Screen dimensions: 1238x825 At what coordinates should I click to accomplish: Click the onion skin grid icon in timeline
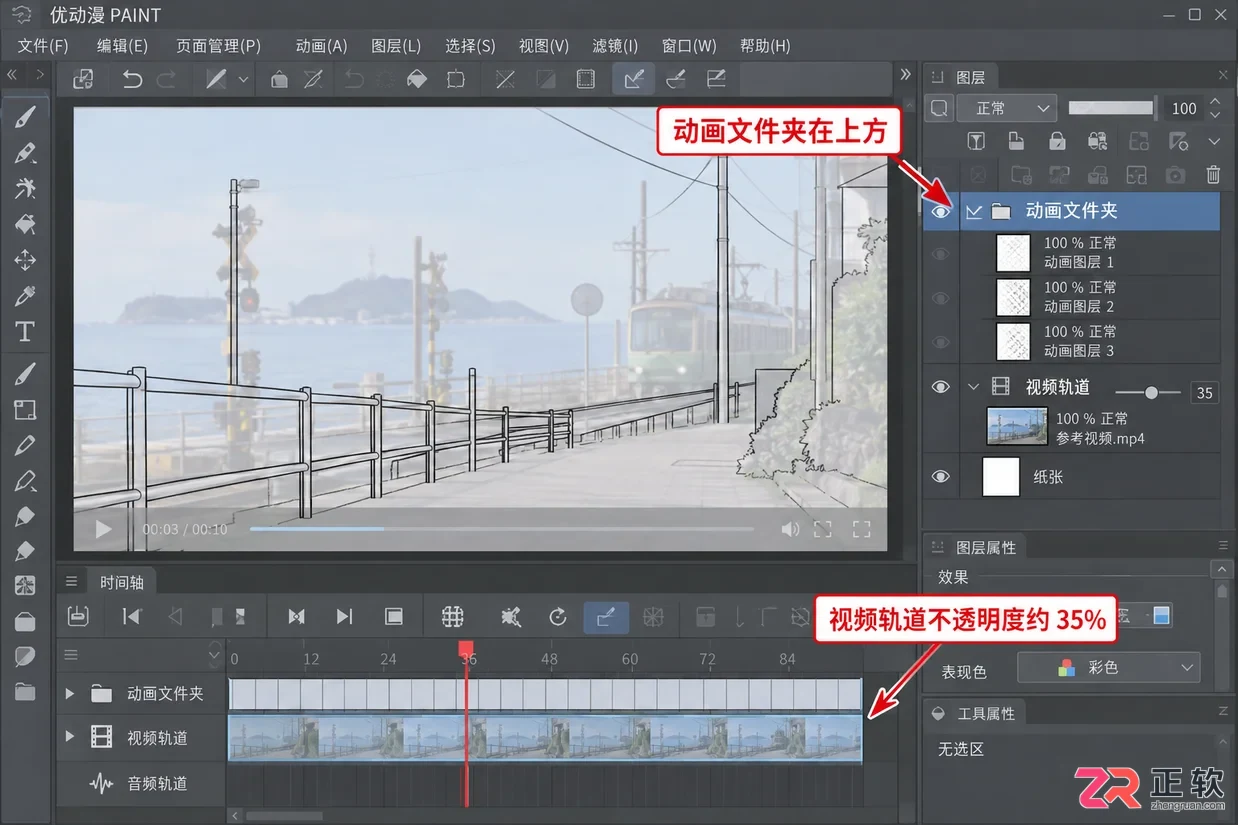point(453,617)
